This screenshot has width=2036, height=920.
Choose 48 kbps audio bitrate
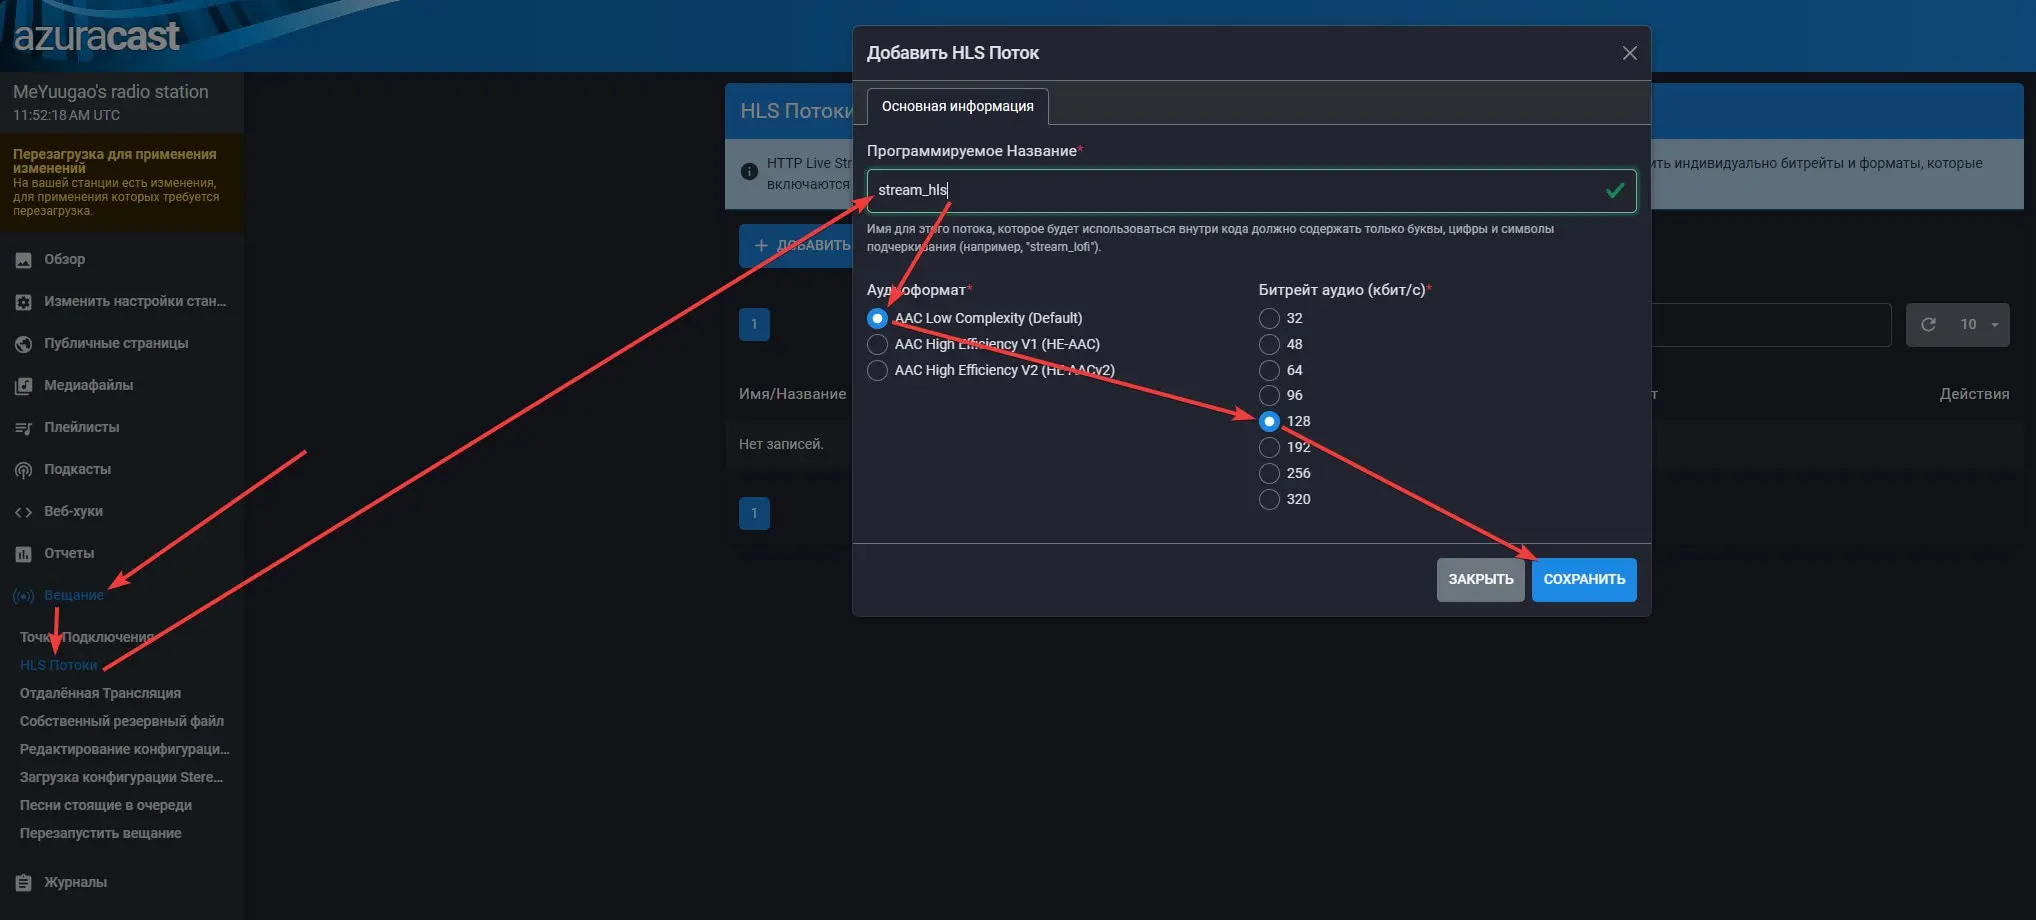[x=1269, y=344]
